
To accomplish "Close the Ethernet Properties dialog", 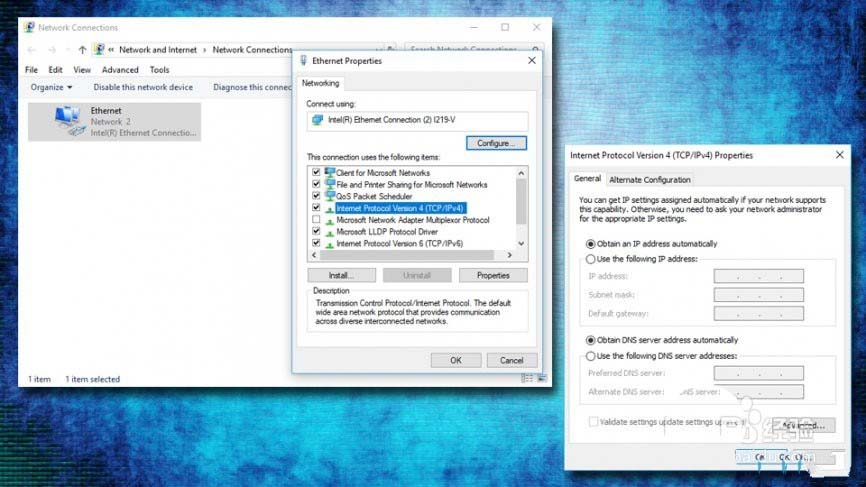I will click(532, 61).
